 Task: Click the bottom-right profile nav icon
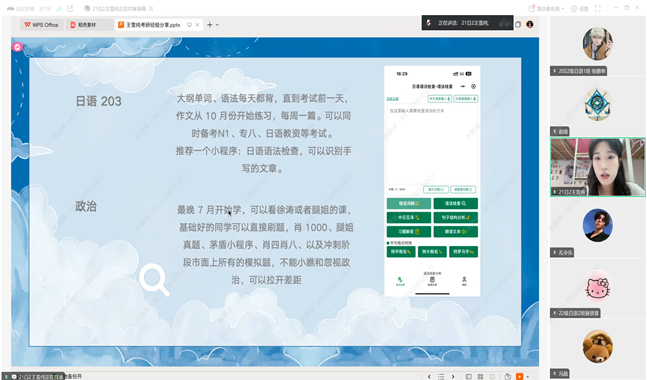click(464, 281)
